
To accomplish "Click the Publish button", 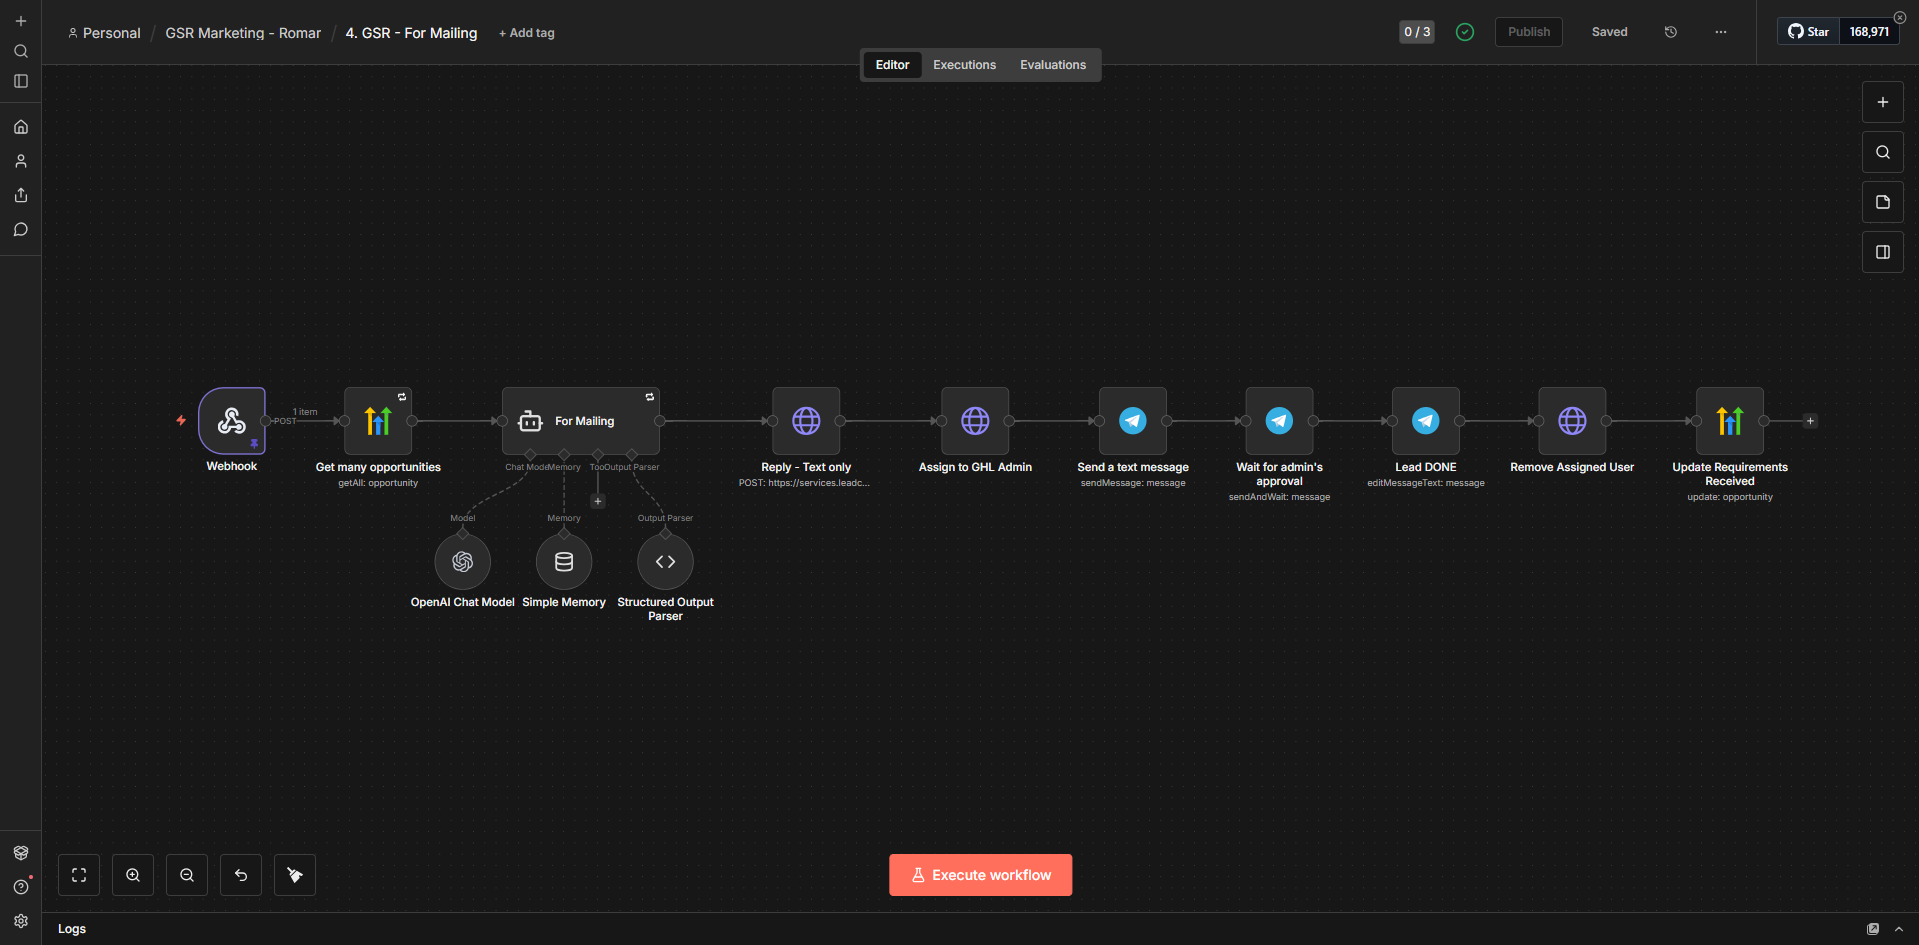I will [1529, 32].
